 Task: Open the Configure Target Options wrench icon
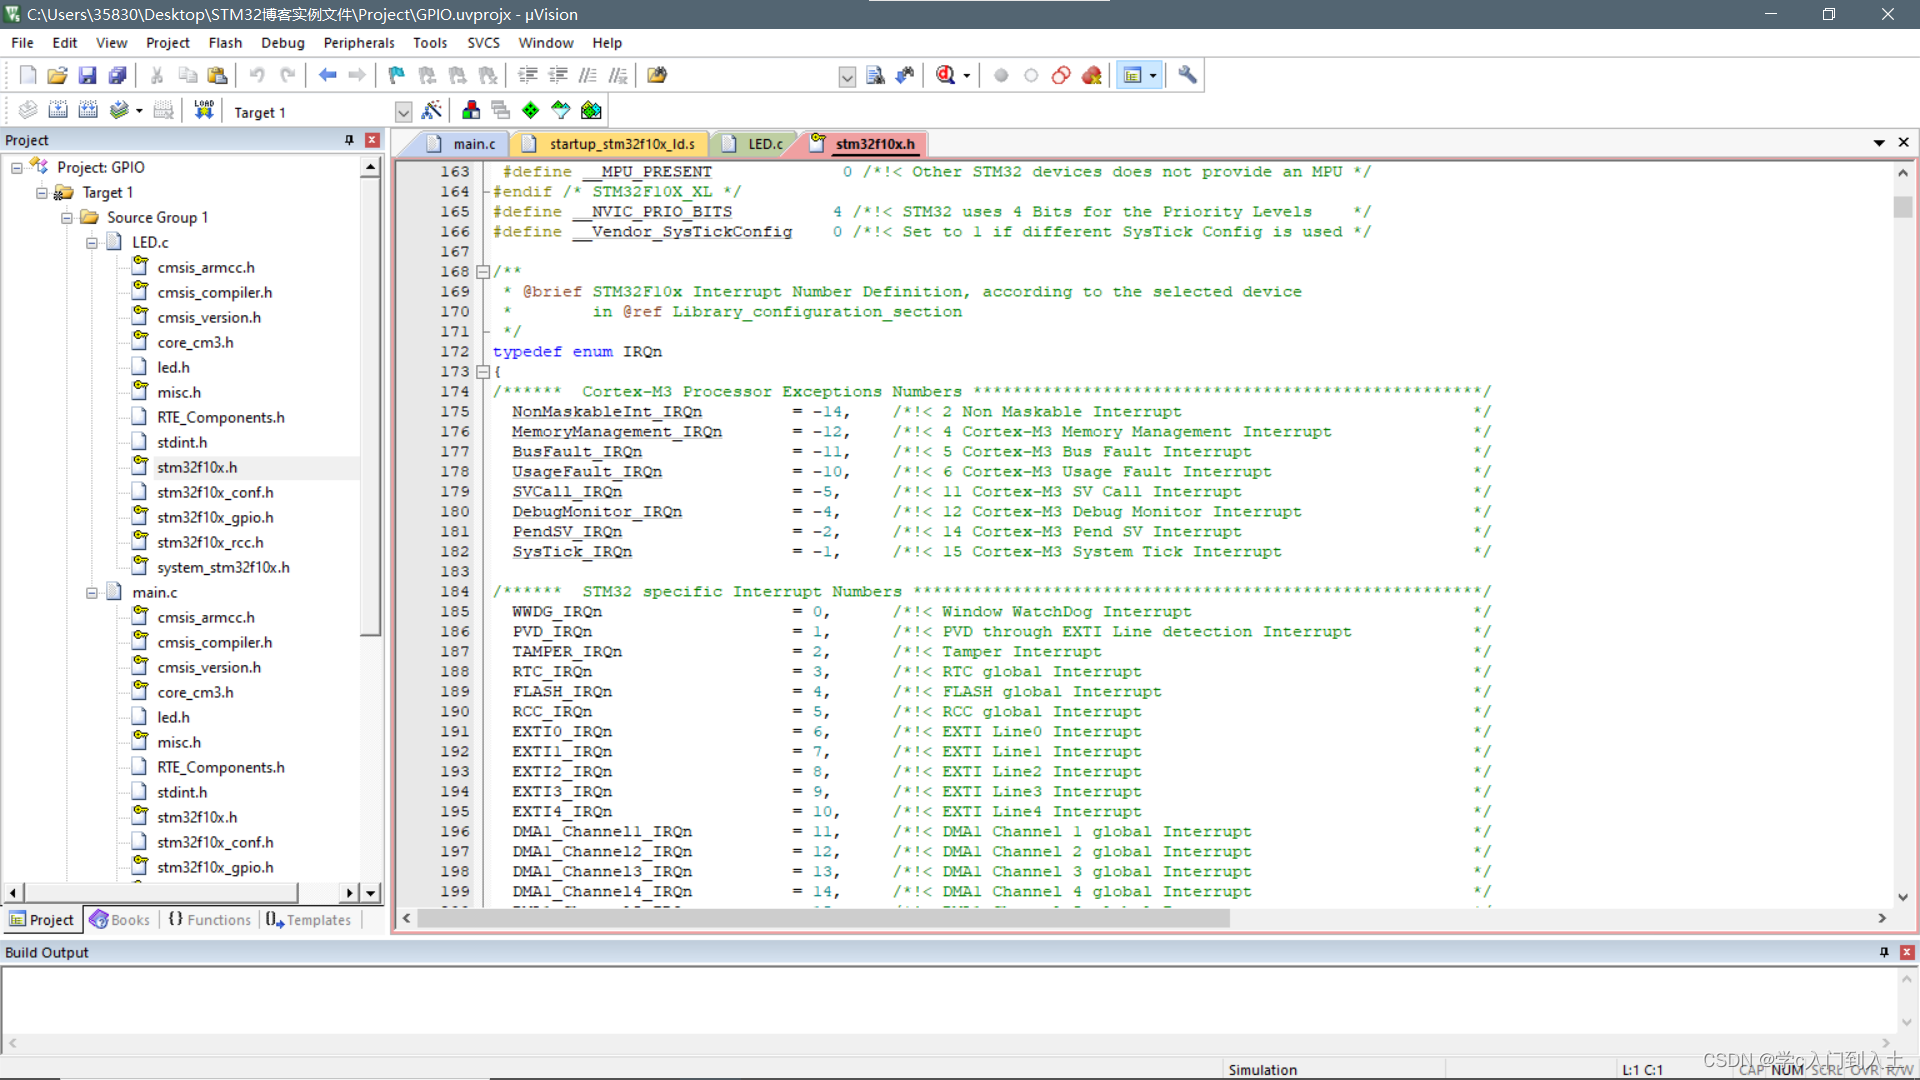point(1186,75)
